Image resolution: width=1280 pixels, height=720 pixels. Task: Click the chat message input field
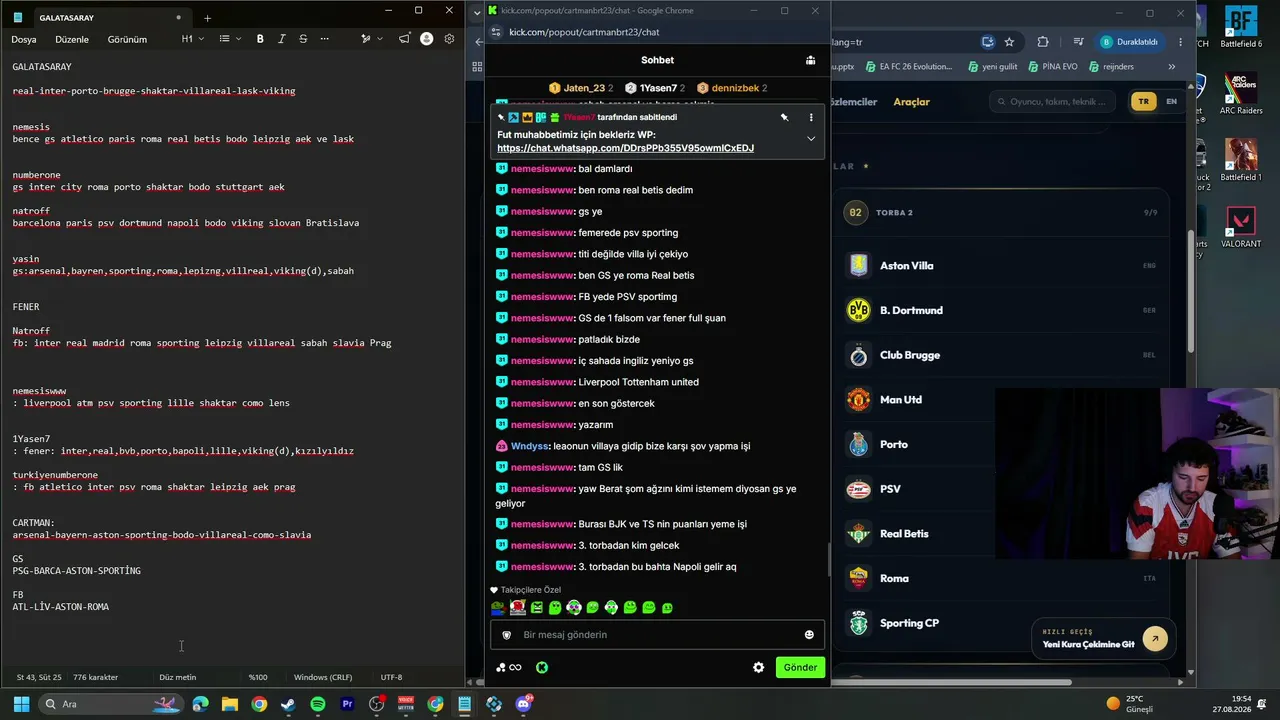(x=655, y=635)
